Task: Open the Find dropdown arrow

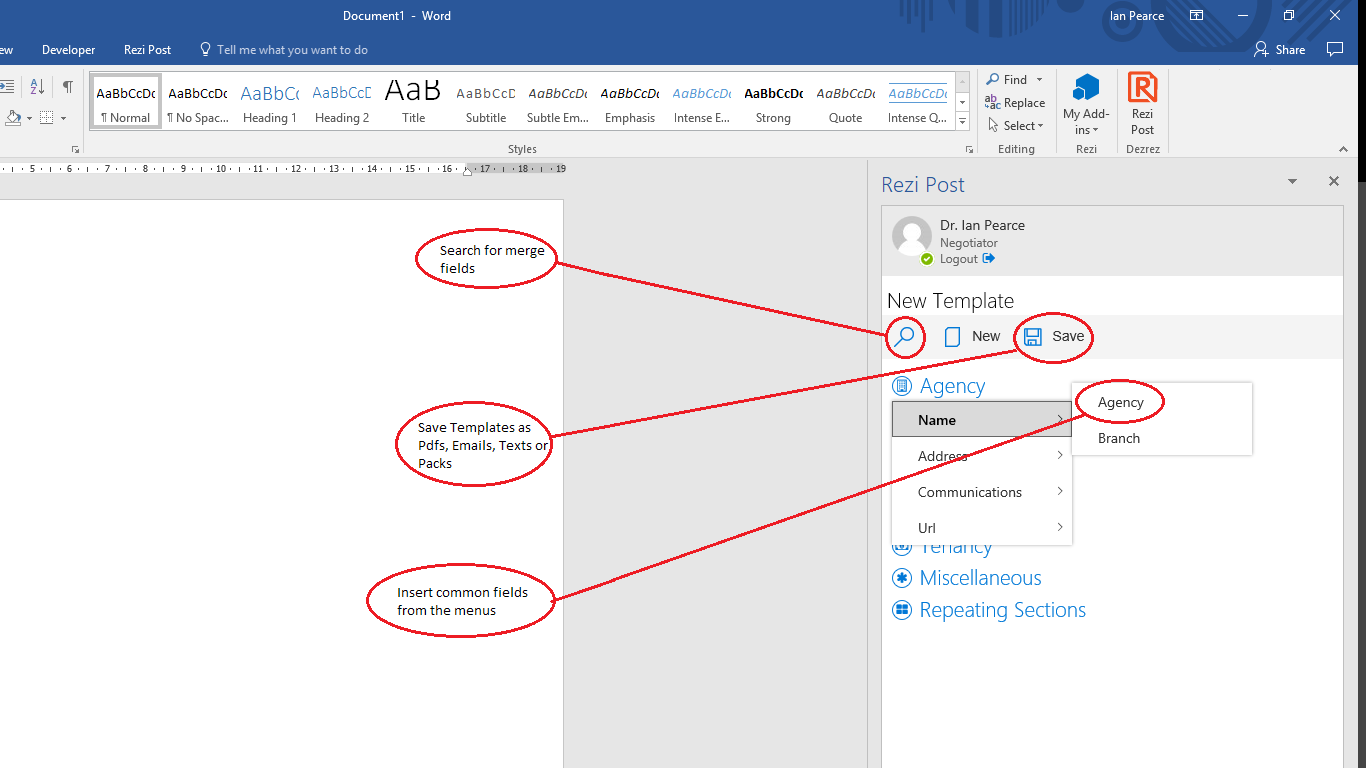Action: (1039, 80)
